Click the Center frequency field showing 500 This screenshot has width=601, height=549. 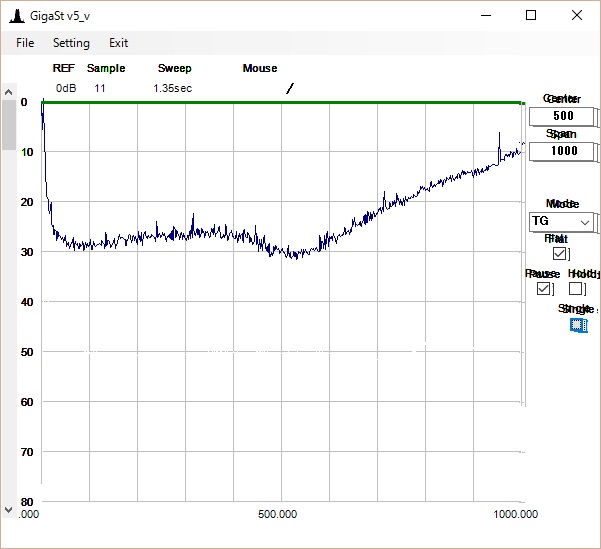(562, 116)
